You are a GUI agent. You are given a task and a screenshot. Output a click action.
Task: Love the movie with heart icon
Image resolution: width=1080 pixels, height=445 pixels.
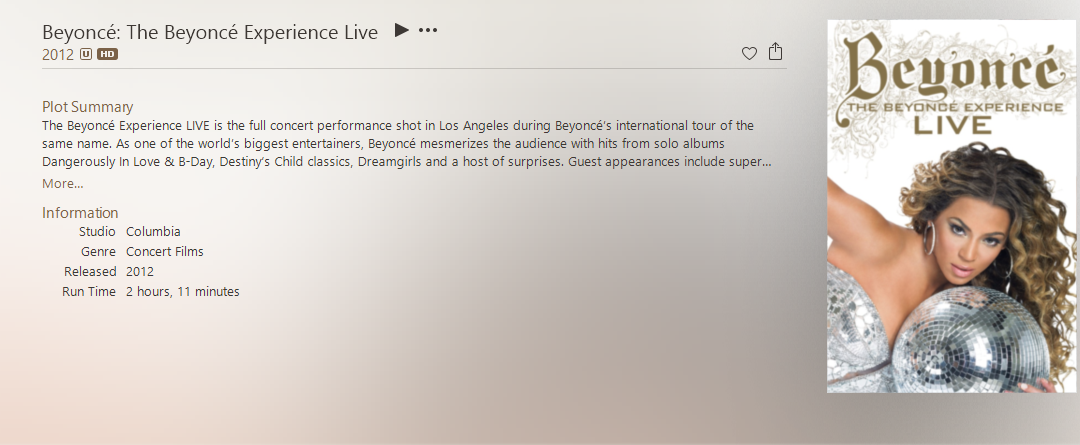[x=749, y=53]
